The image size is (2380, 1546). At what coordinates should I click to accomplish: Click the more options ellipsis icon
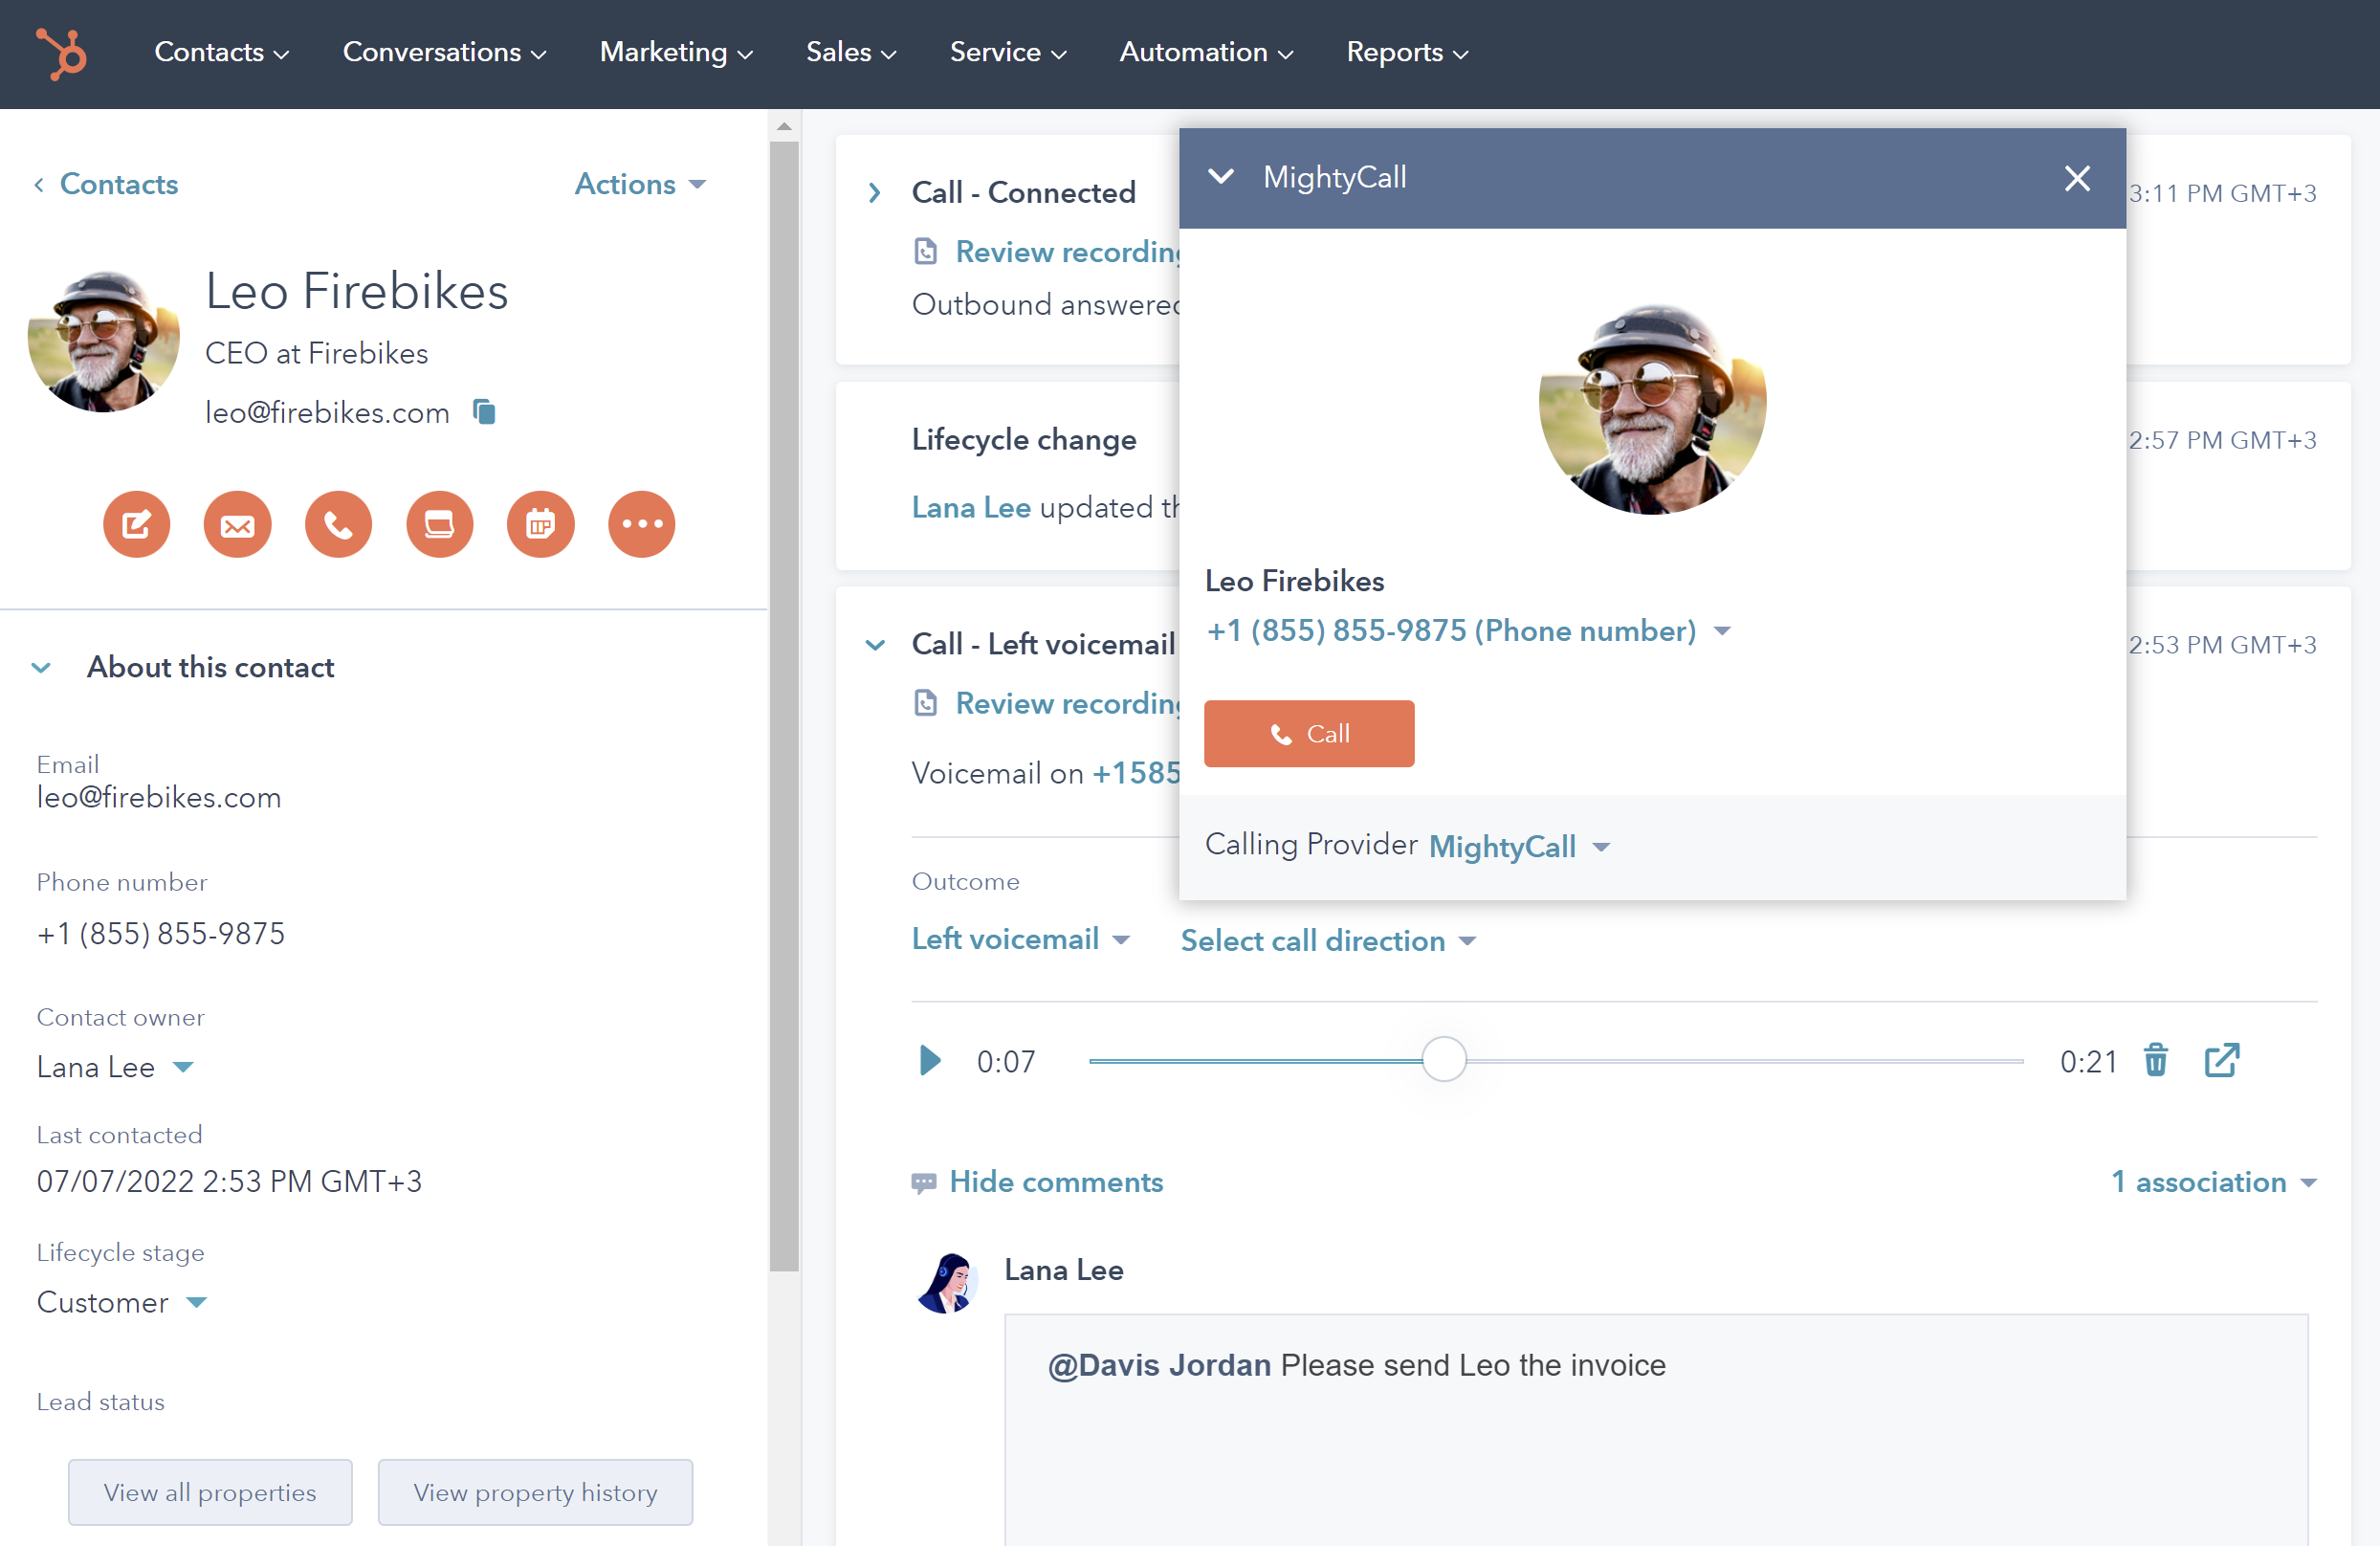640,524
